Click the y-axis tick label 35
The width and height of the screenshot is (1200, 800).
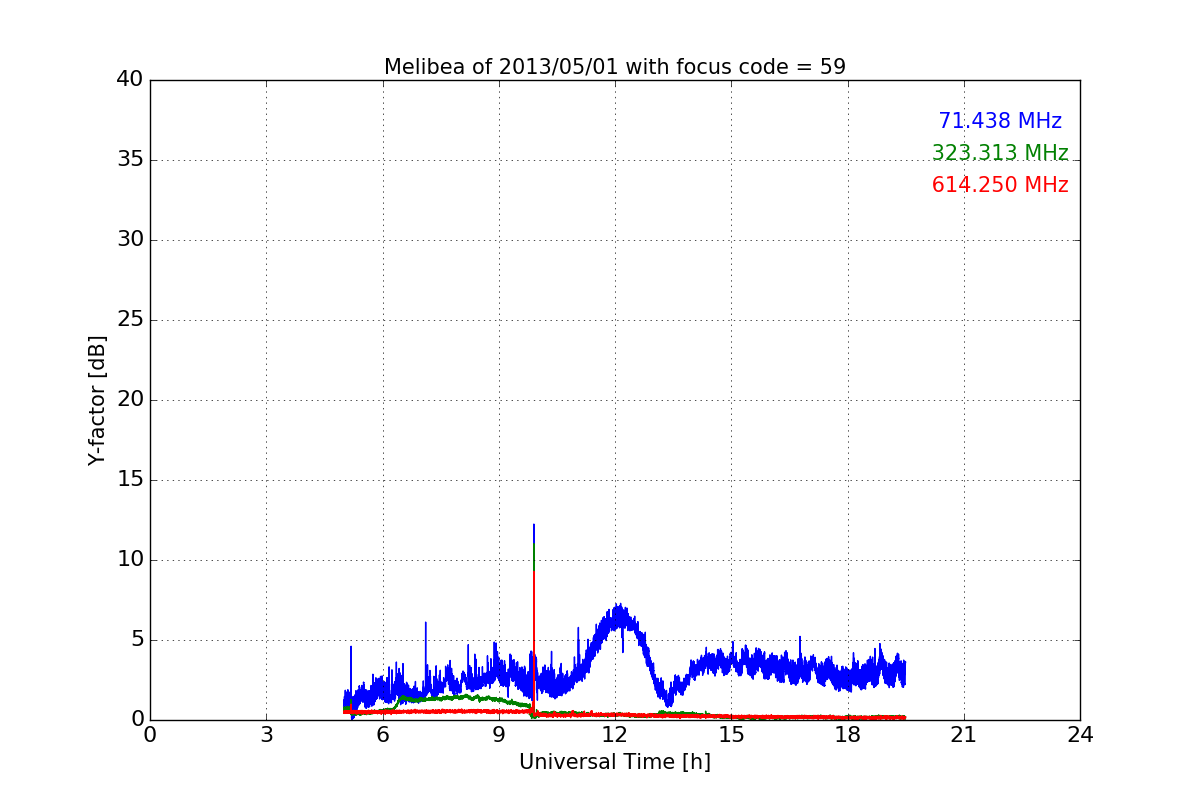130,160
